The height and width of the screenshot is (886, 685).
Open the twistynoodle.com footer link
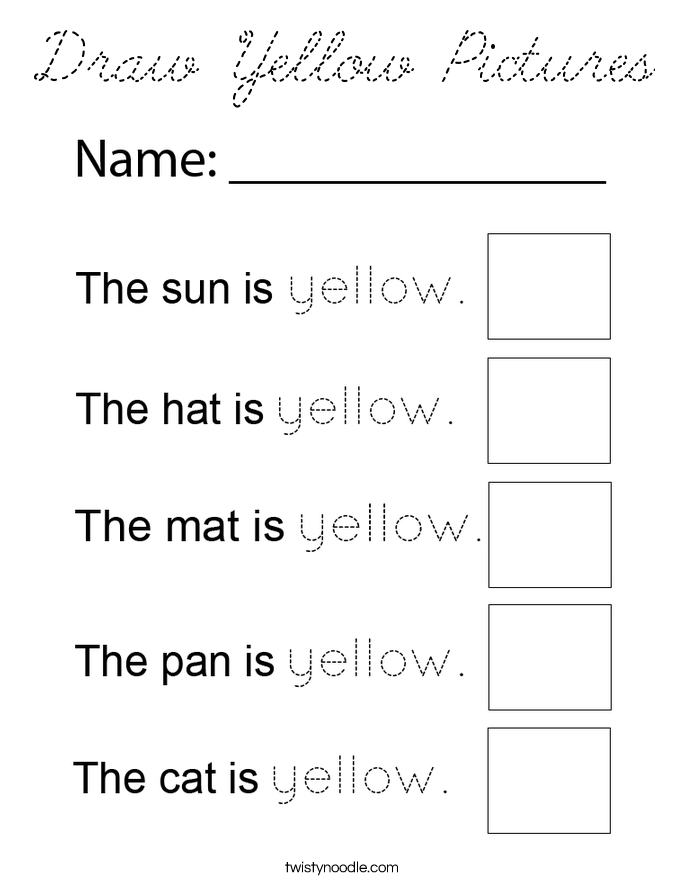pyautogui.click(x=341, y=867)
